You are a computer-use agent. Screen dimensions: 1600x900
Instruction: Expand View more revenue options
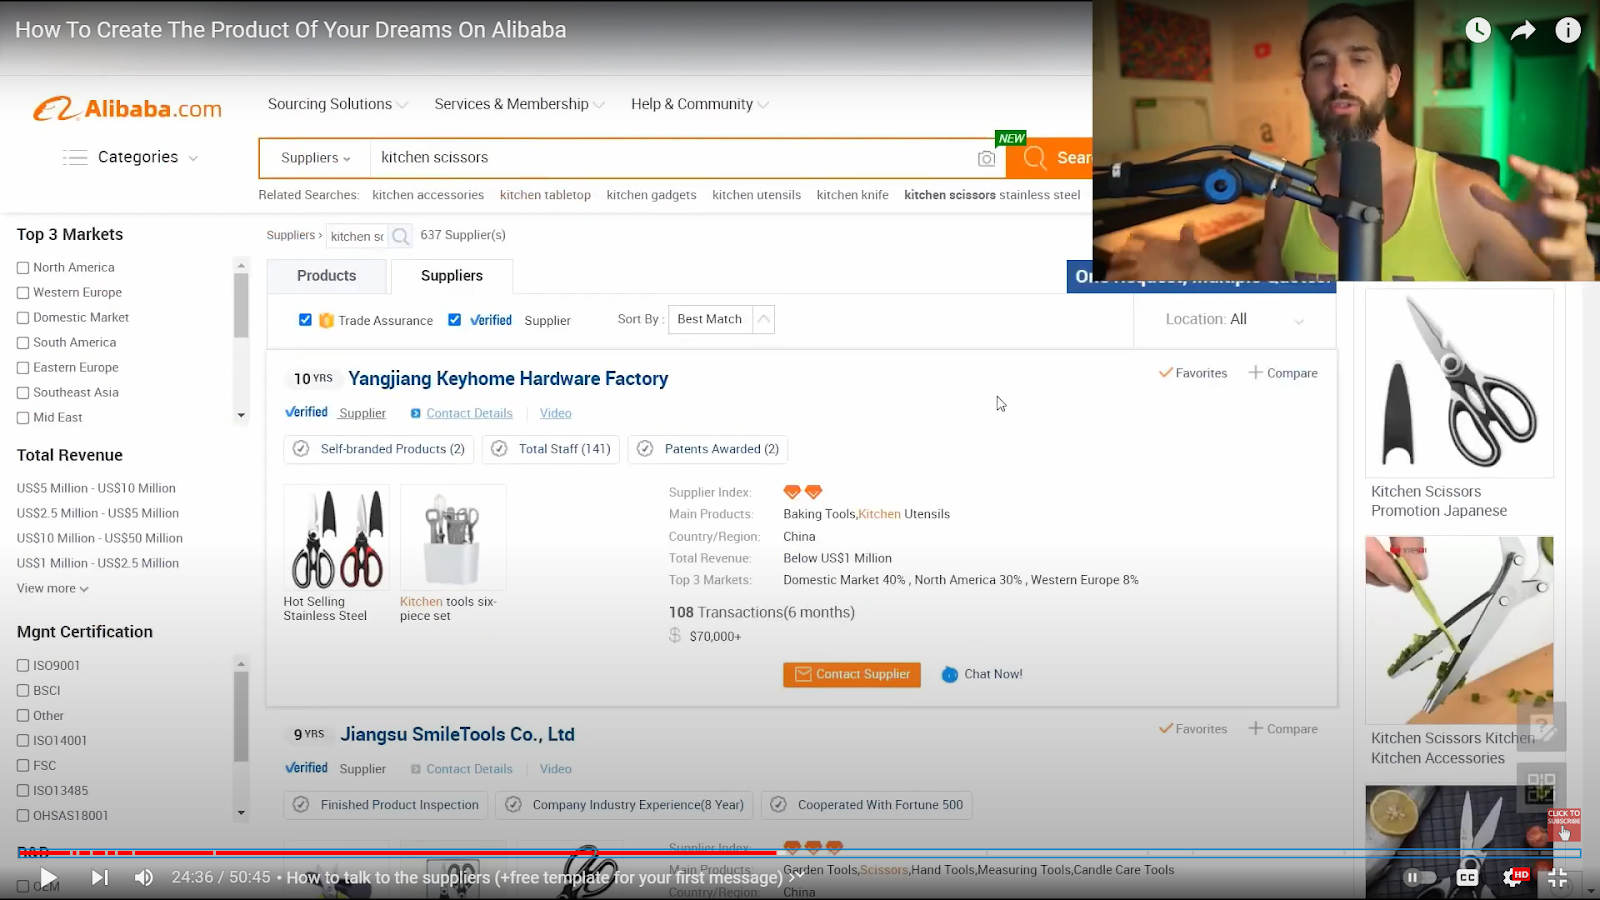[53, 589]
